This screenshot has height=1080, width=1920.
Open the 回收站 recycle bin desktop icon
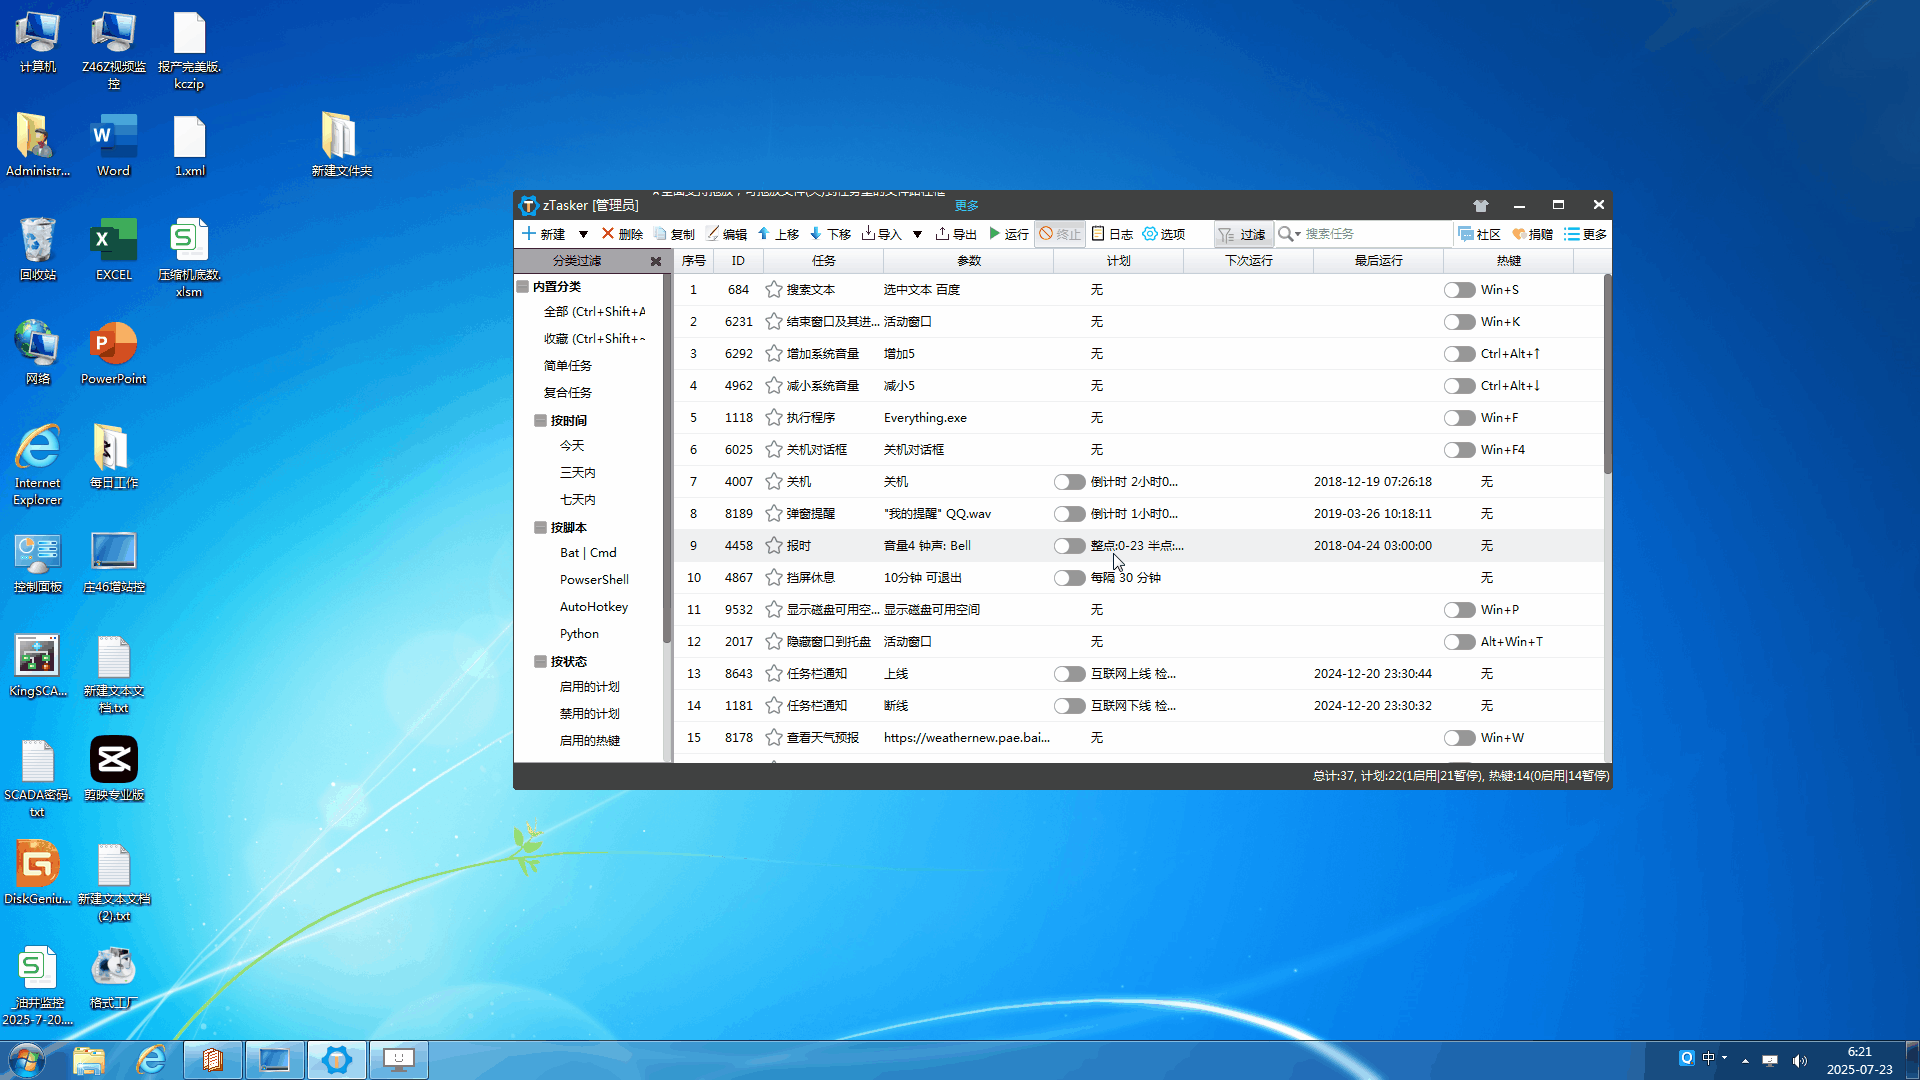[x=38, y=250]
